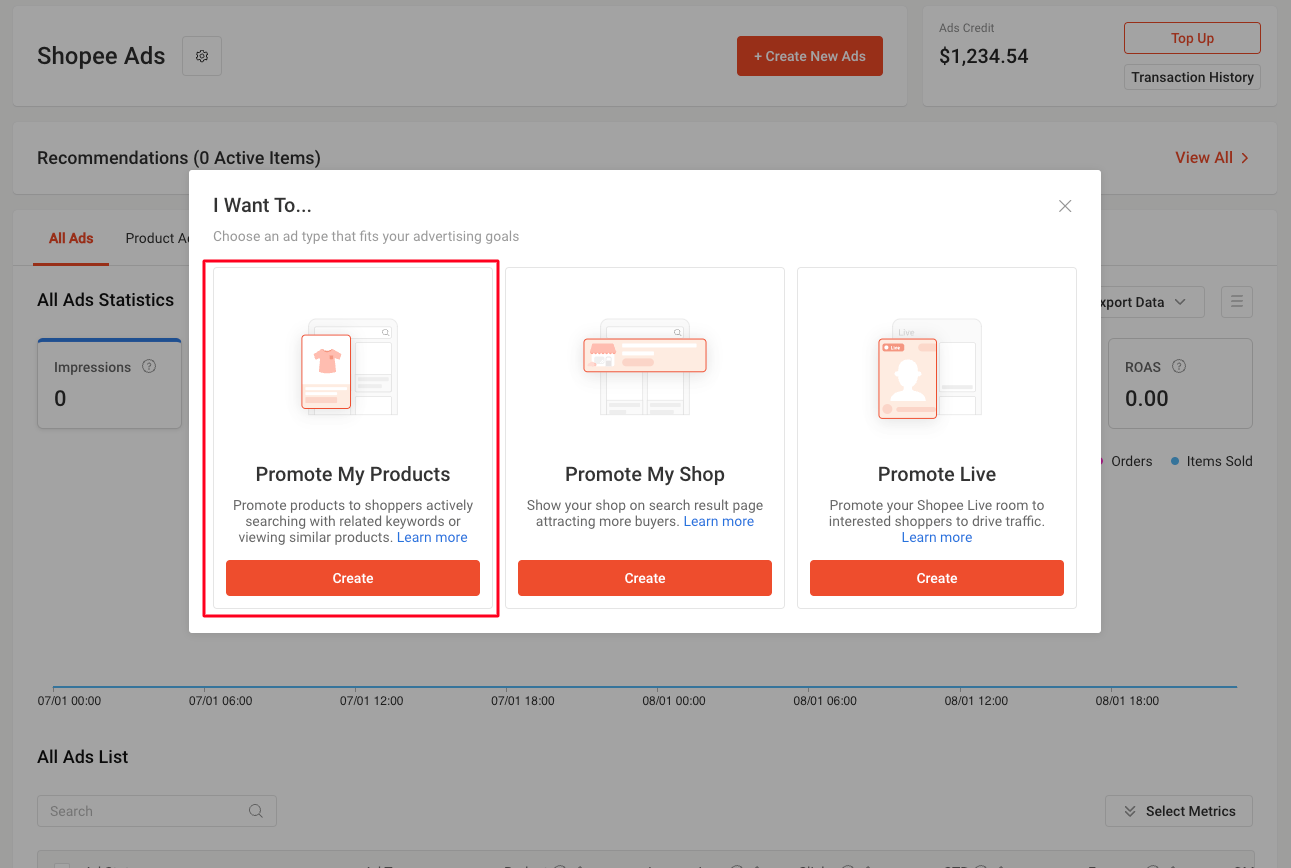Open View All recommendations
The image size is (1291, 868).
[x=1212, y=158]
